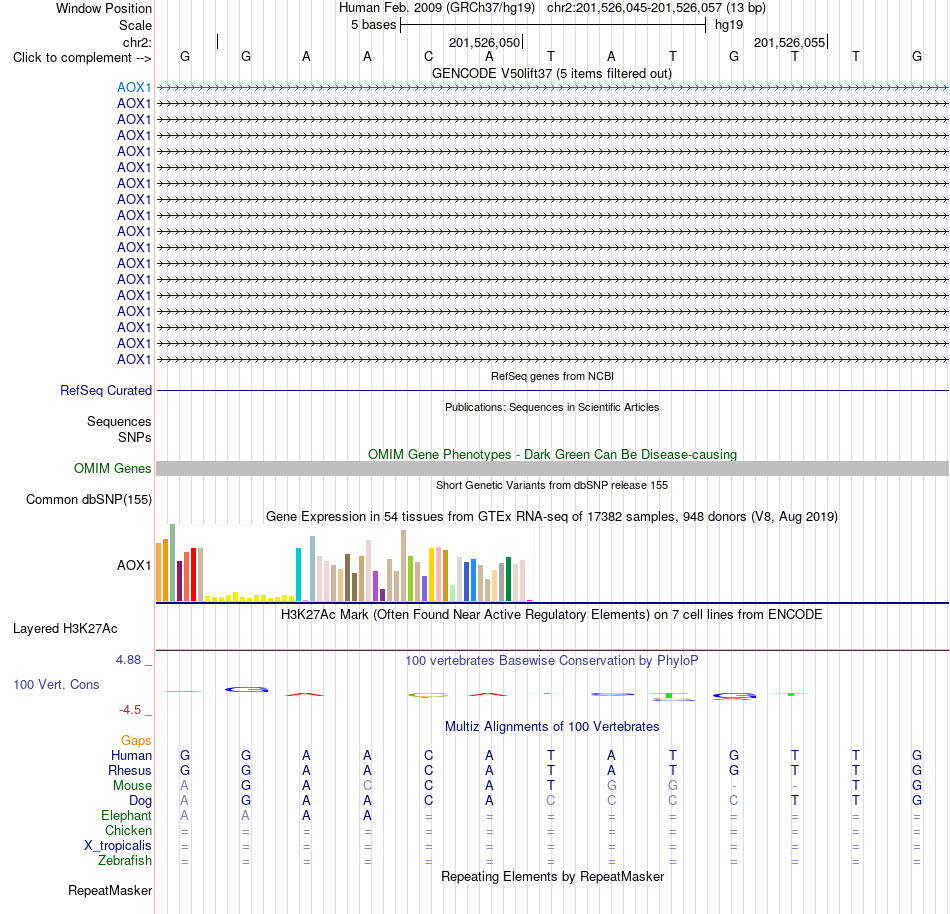The width and height of the screenshot is (950, 914).
Task: Select the Mouse alignment row label
Action: point(132,786)
